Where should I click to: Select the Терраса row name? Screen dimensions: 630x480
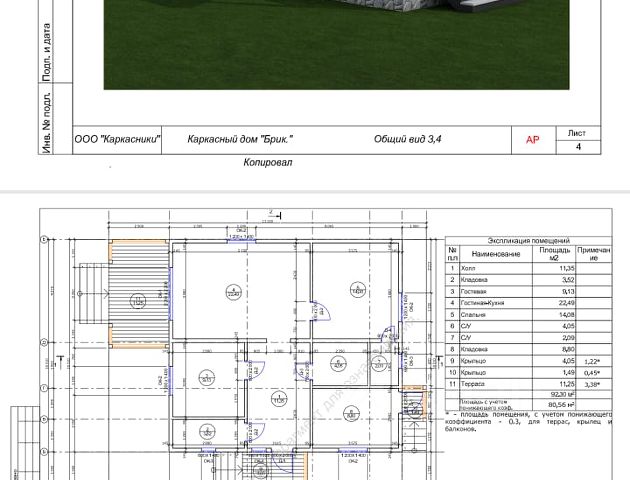pos(472,384)
